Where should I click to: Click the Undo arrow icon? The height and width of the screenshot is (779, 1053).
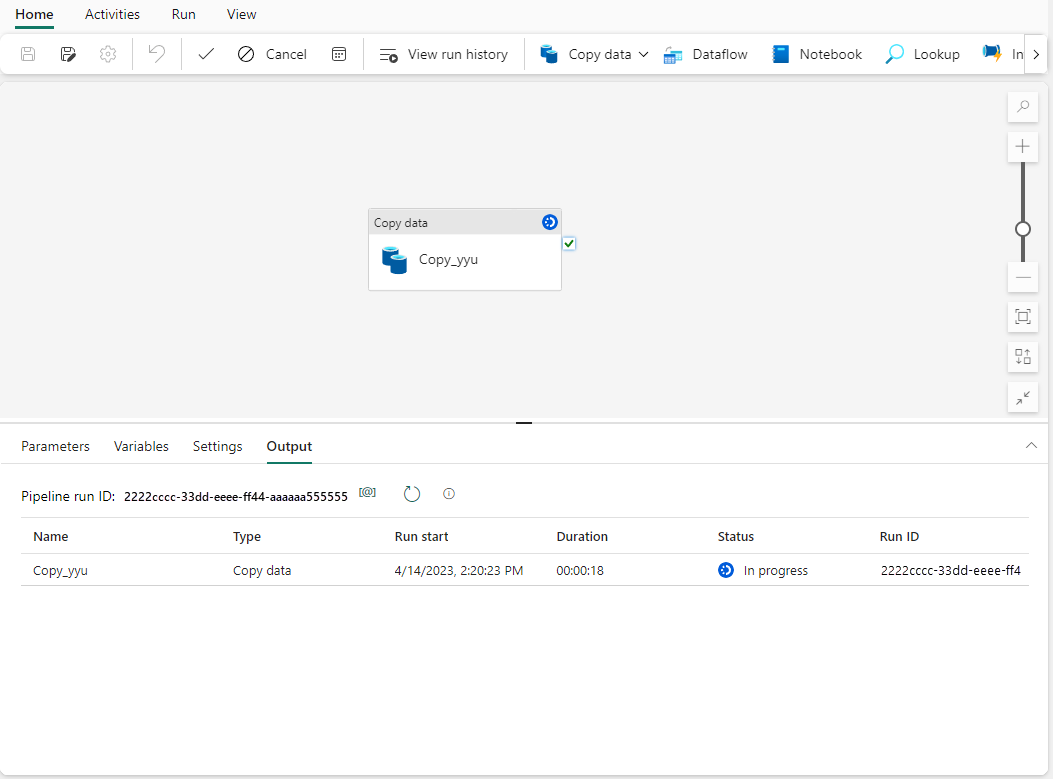coord(156,54)
